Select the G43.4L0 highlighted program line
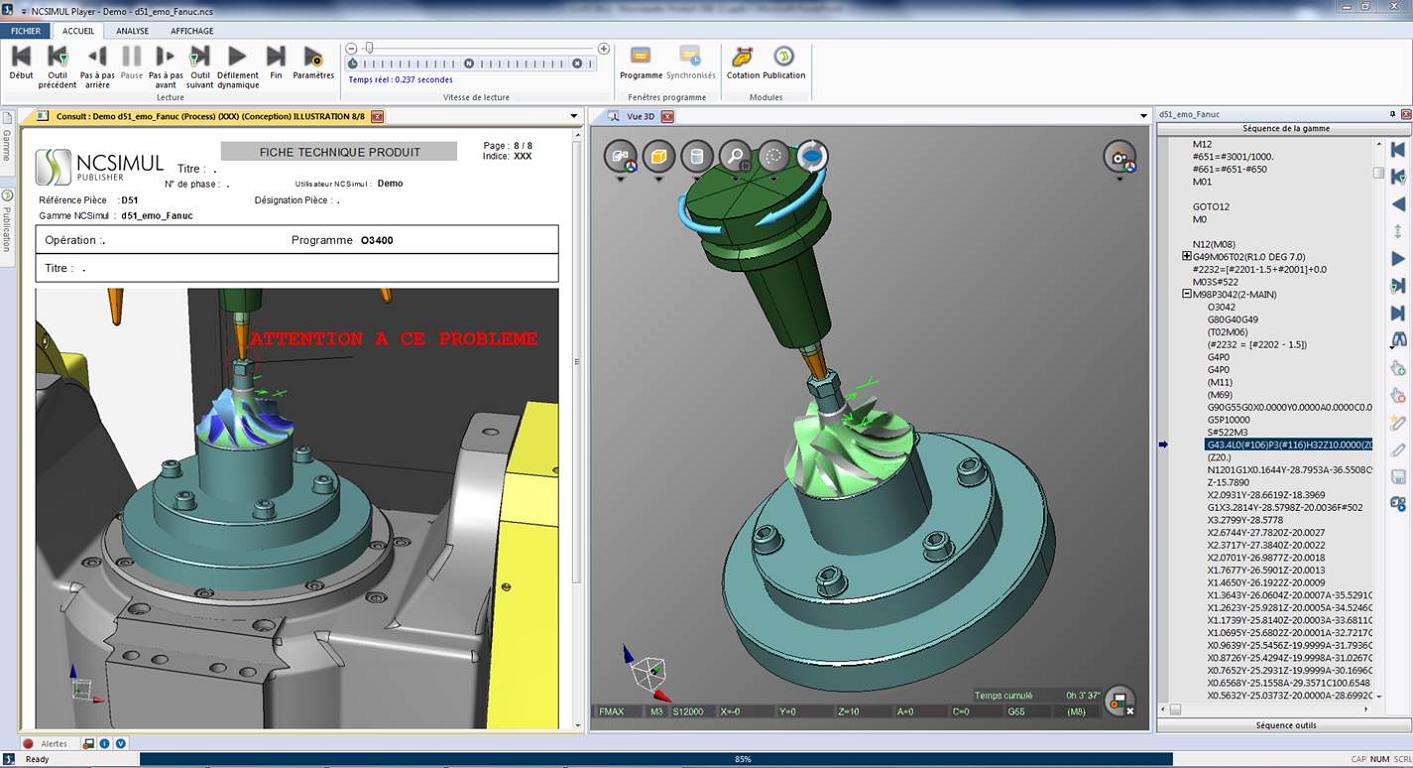 tap(1289, 445)
